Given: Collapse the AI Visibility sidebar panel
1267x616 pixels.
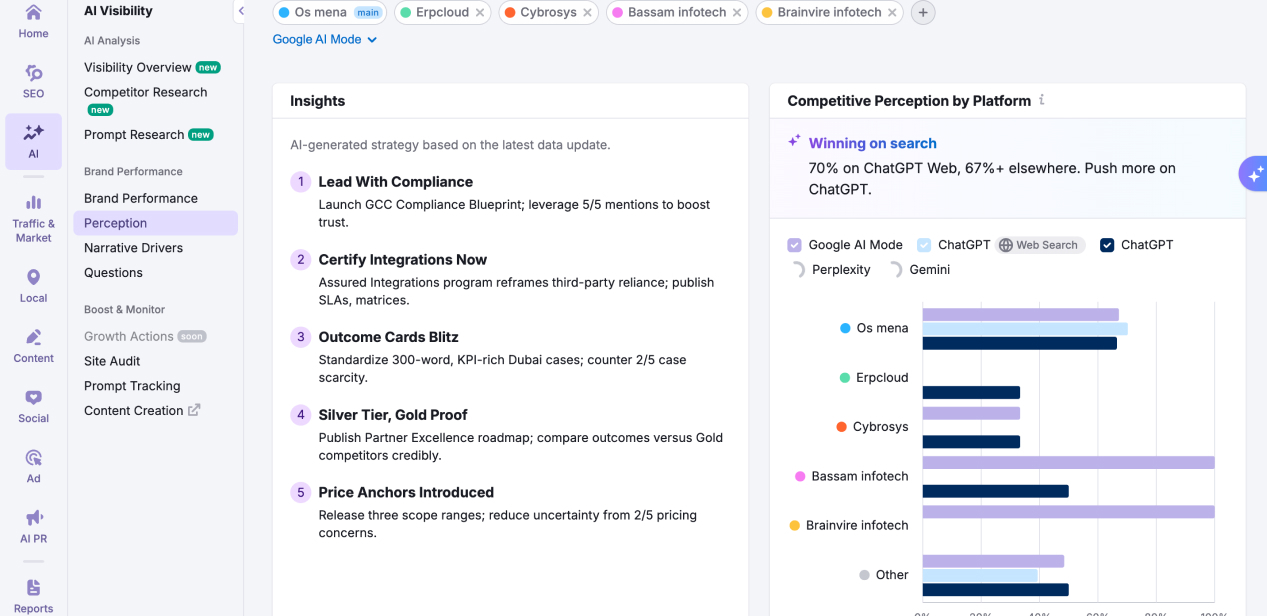Looking at the screenshot, I should click(x=241, y=11).
